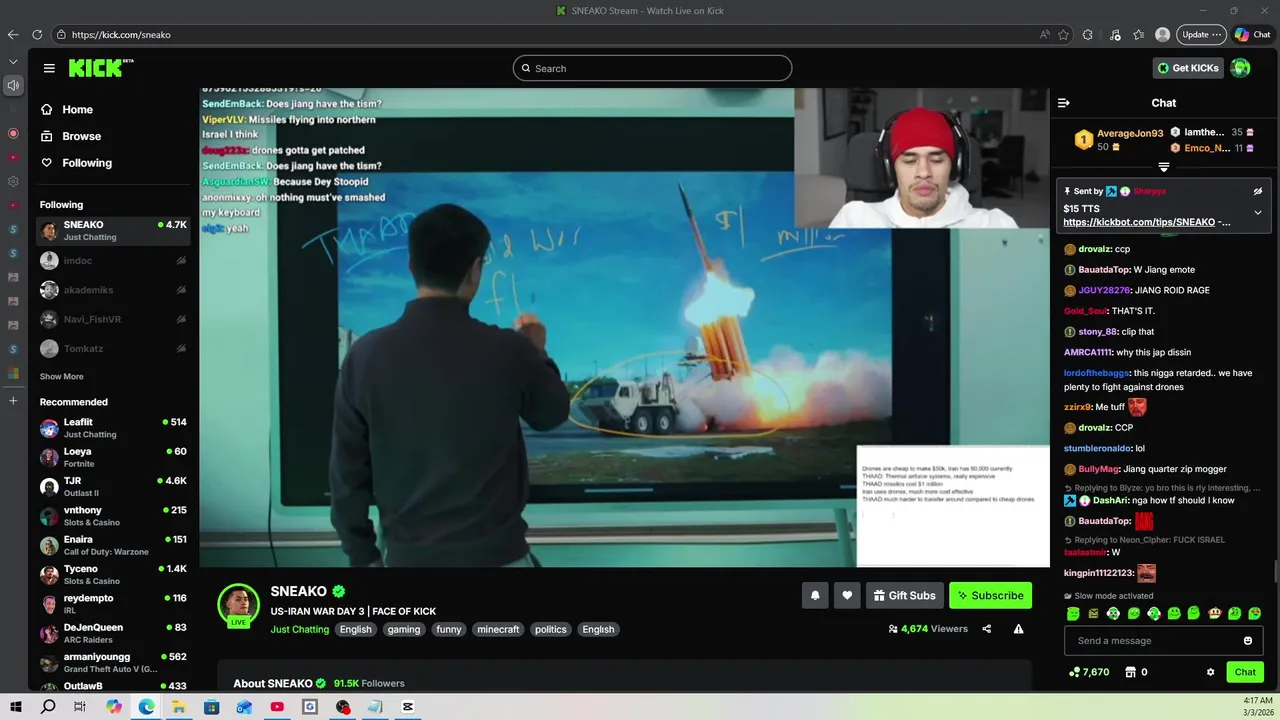Go back in the browser
Viewport: 1280px width, 720px height.
click(x=13, y=34)
